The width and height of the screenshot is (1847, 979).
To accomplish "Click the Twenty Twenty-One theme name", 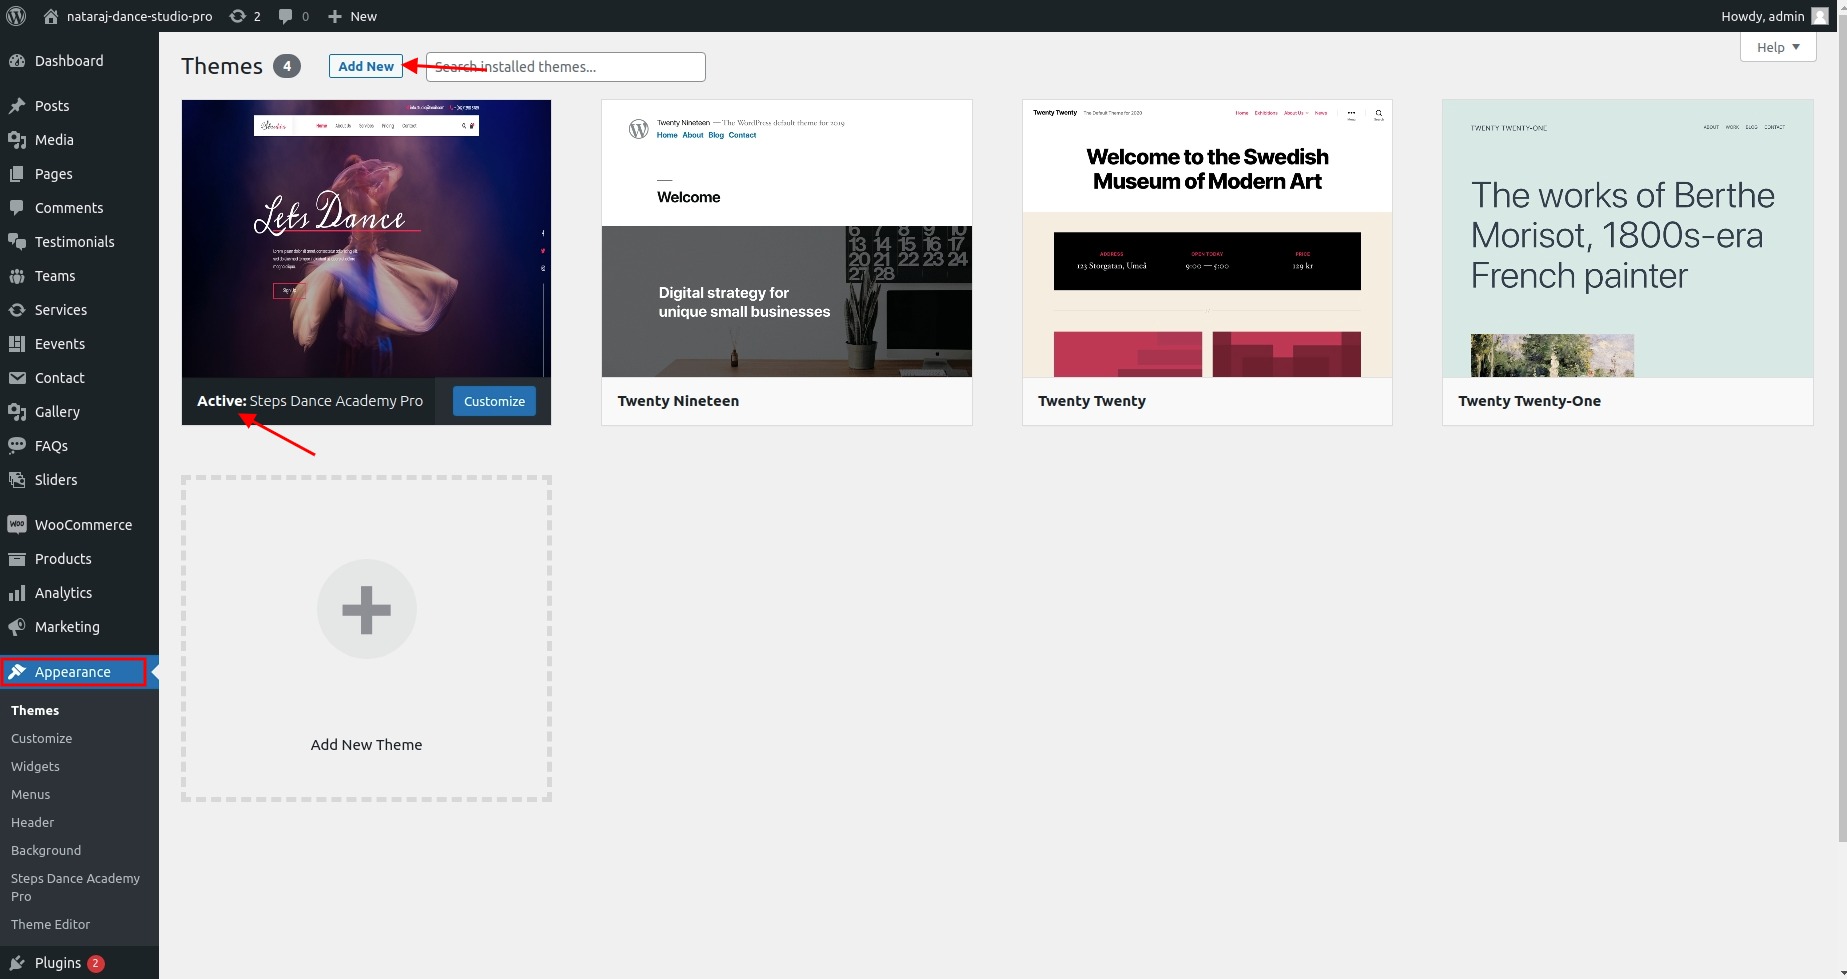I will (1529, 401).
